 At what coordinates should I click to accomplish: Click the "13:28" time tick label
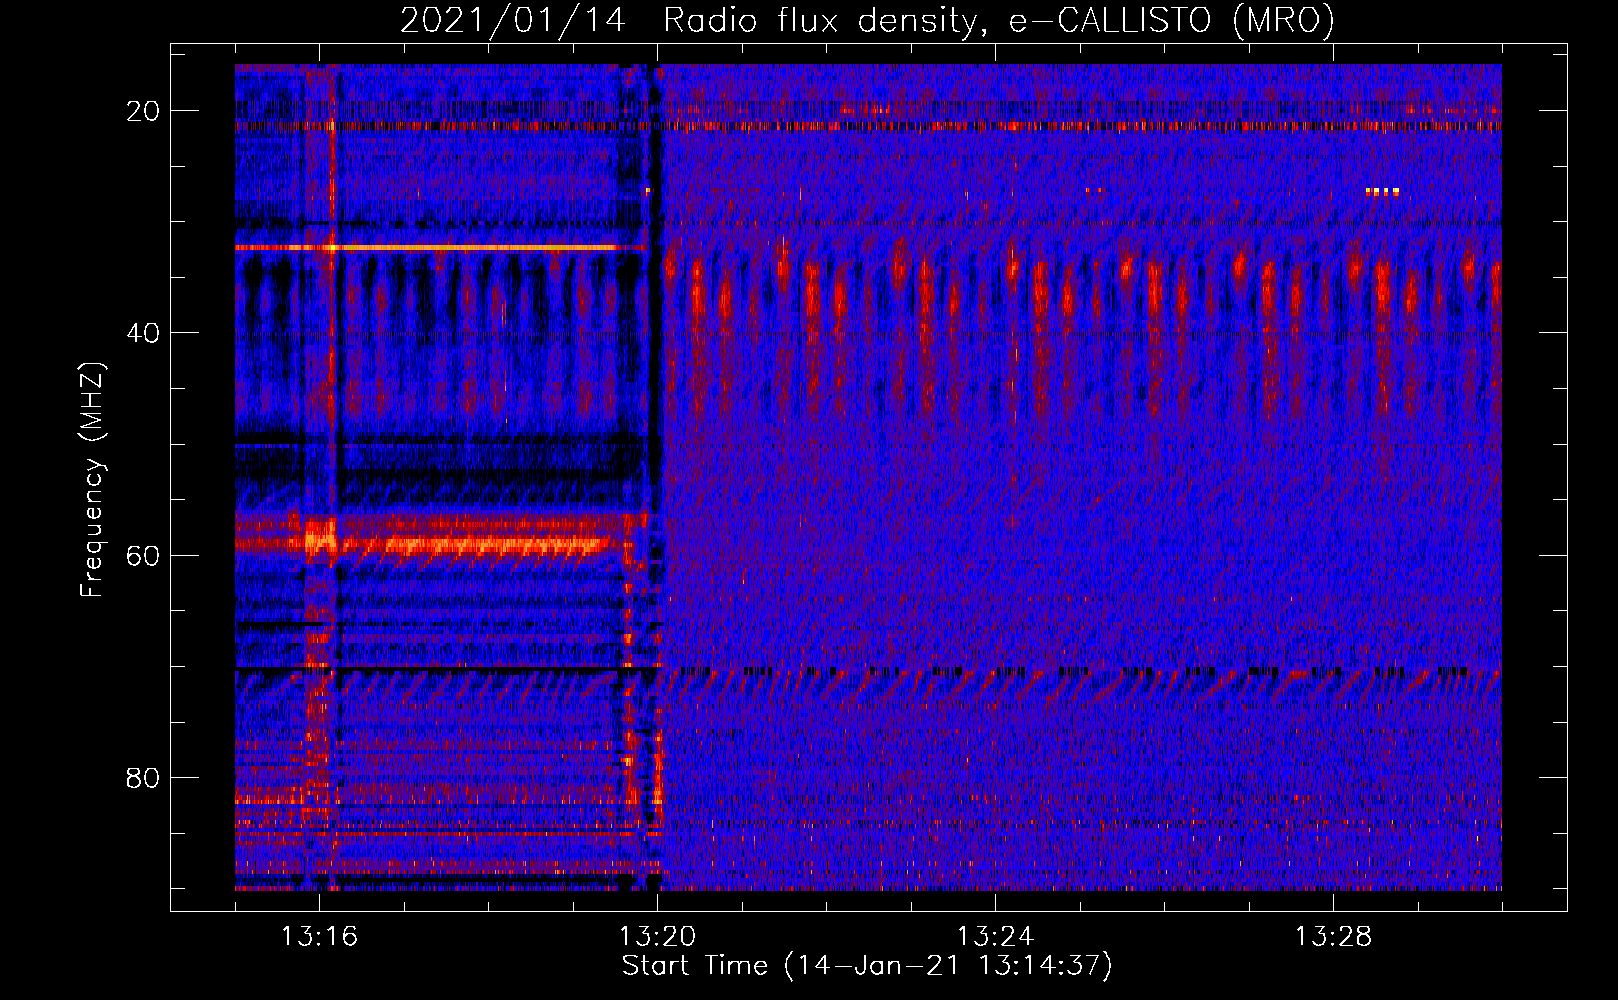click(x=1333, y=937)
